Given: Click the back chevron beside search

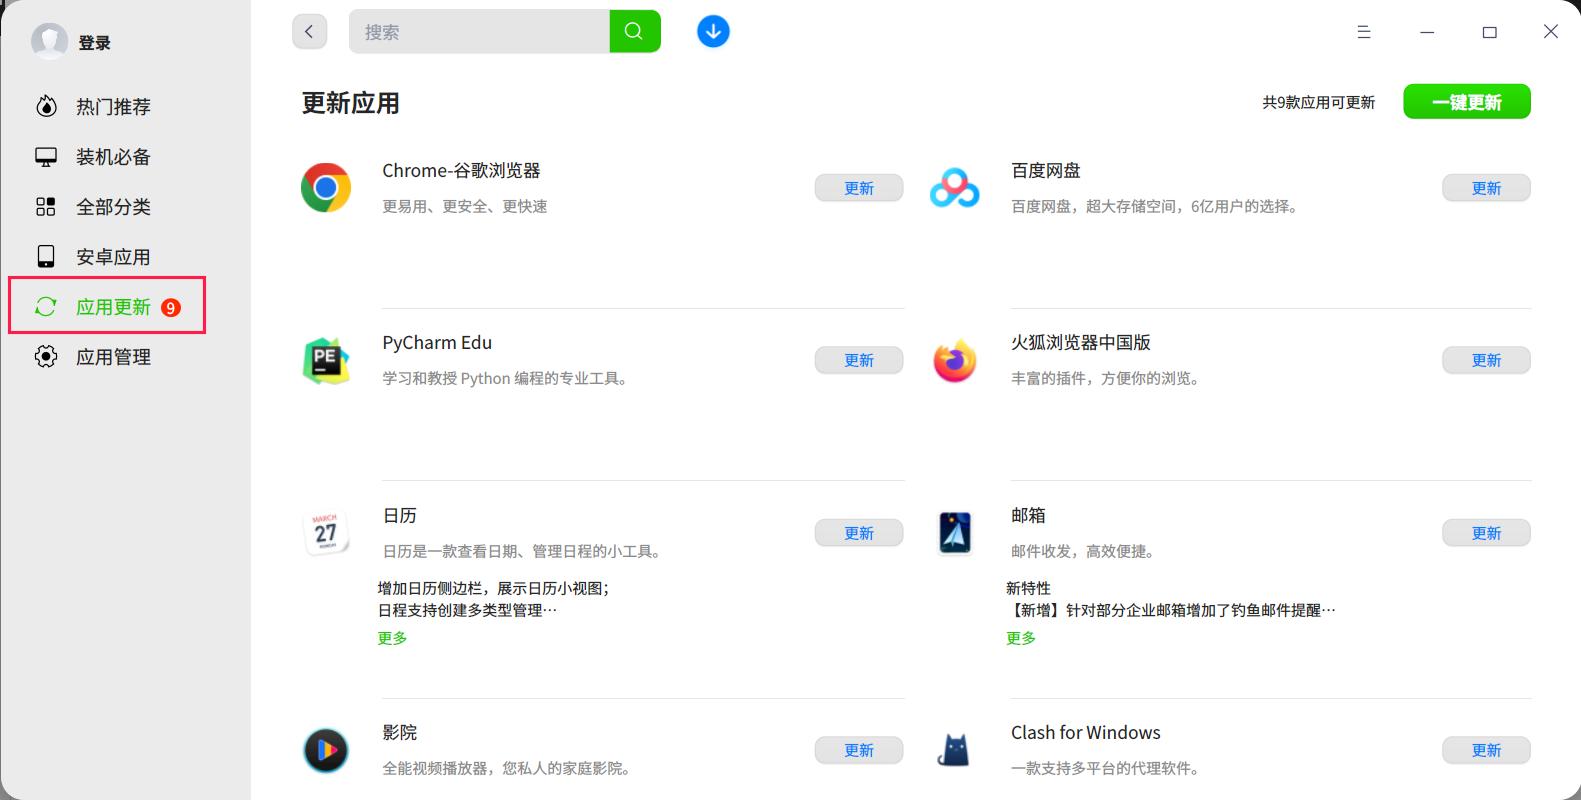Looking at the screenshot, I should [309, 31].
